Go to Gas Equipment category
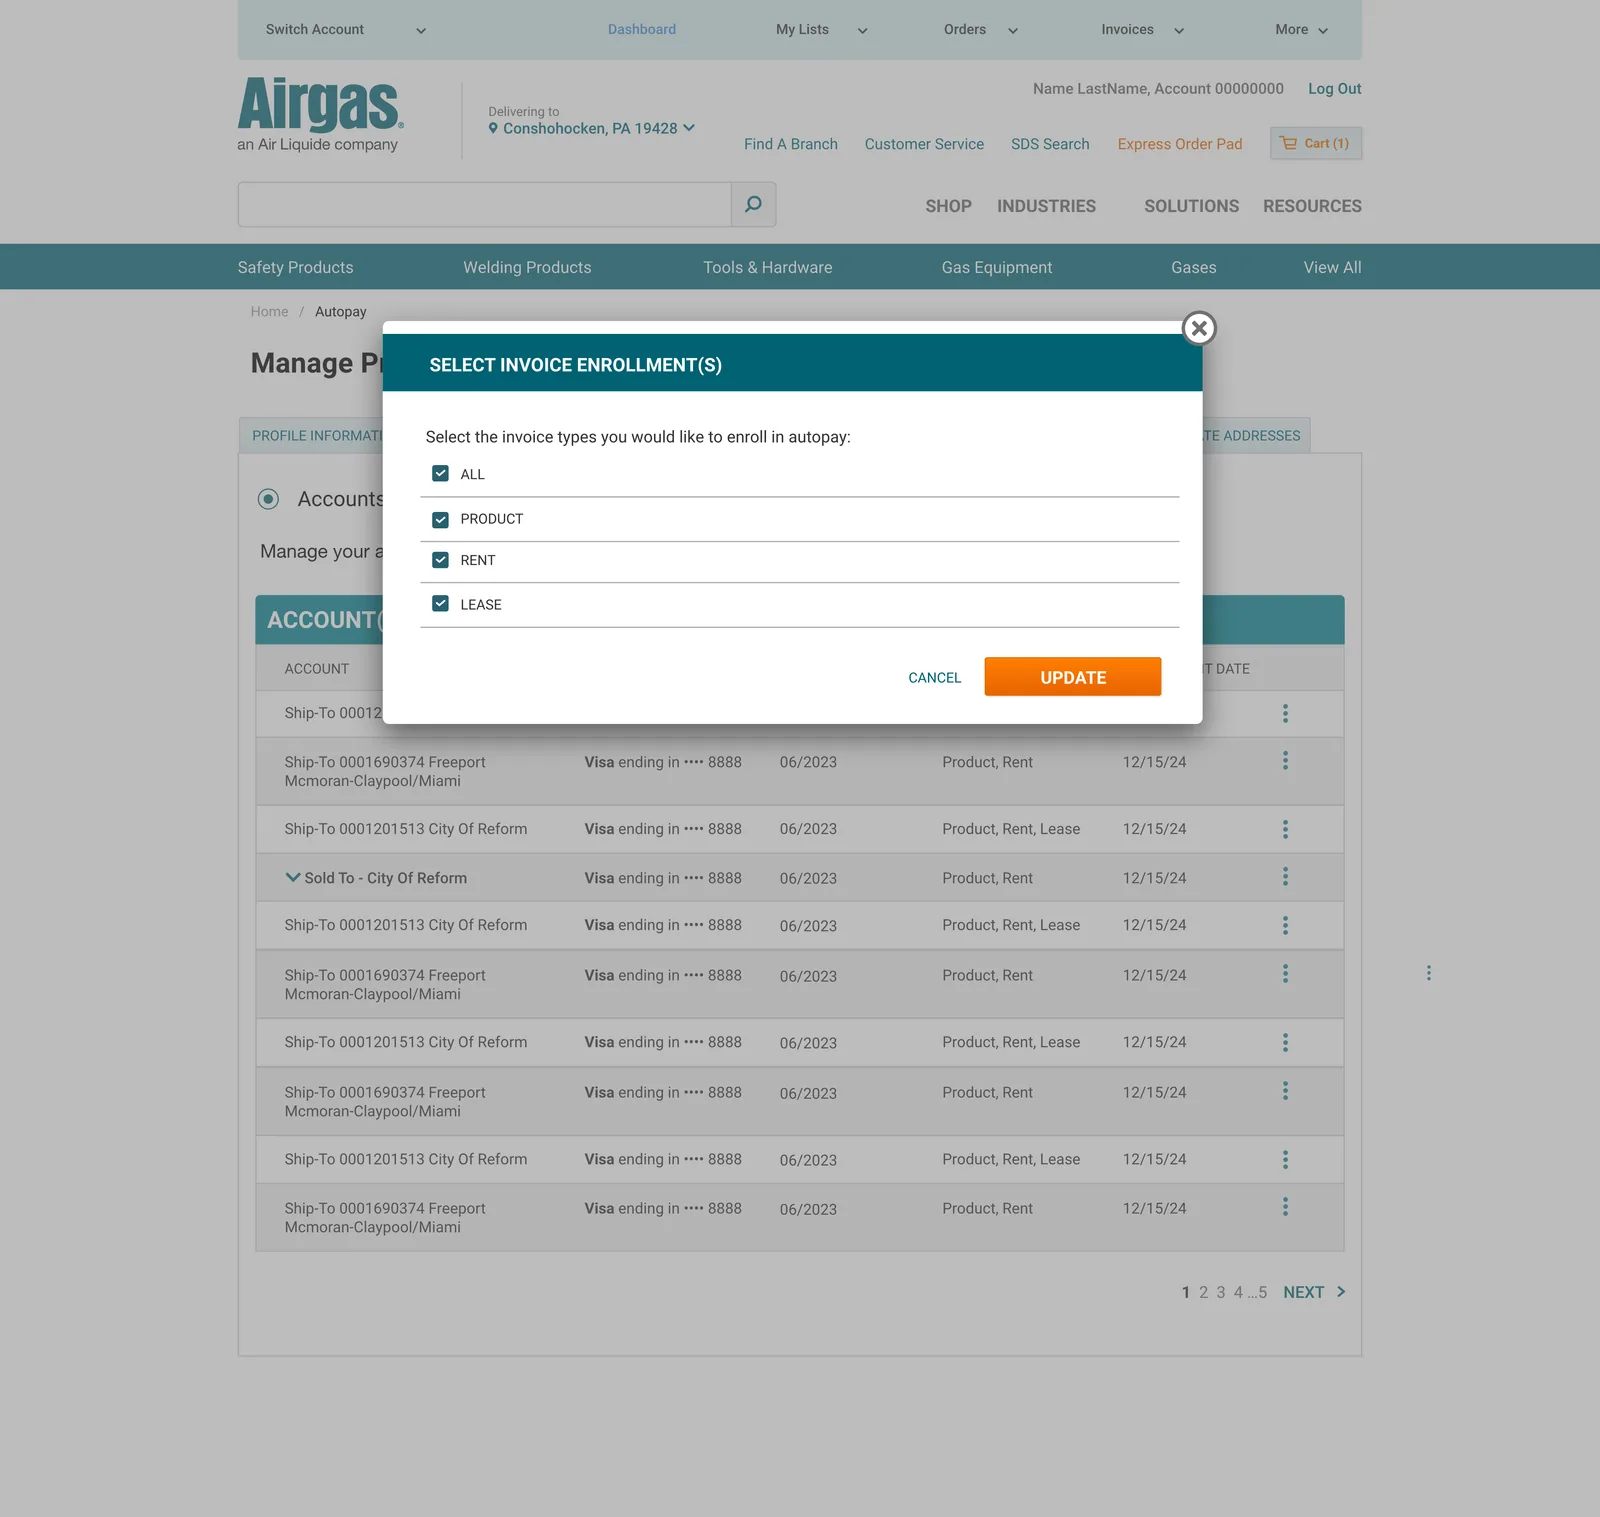This screenshot has height=1517, width=1600. tap(997, 267)
